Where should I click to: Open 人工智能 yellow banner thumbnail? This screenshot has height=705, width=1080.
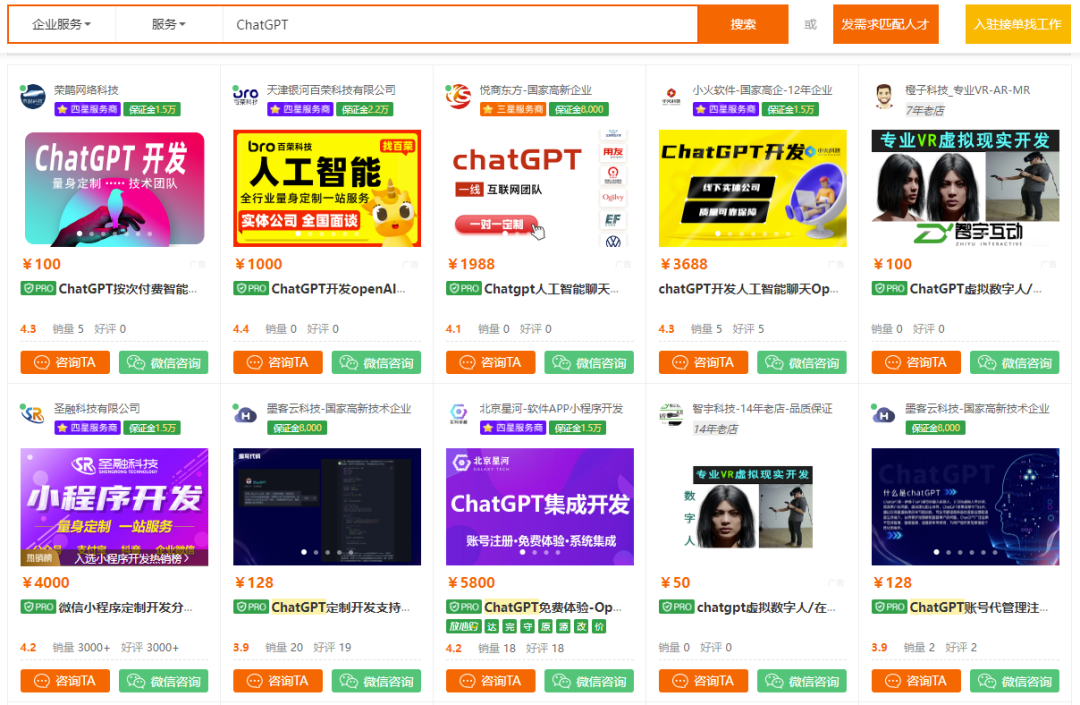(x=327, y=188)
